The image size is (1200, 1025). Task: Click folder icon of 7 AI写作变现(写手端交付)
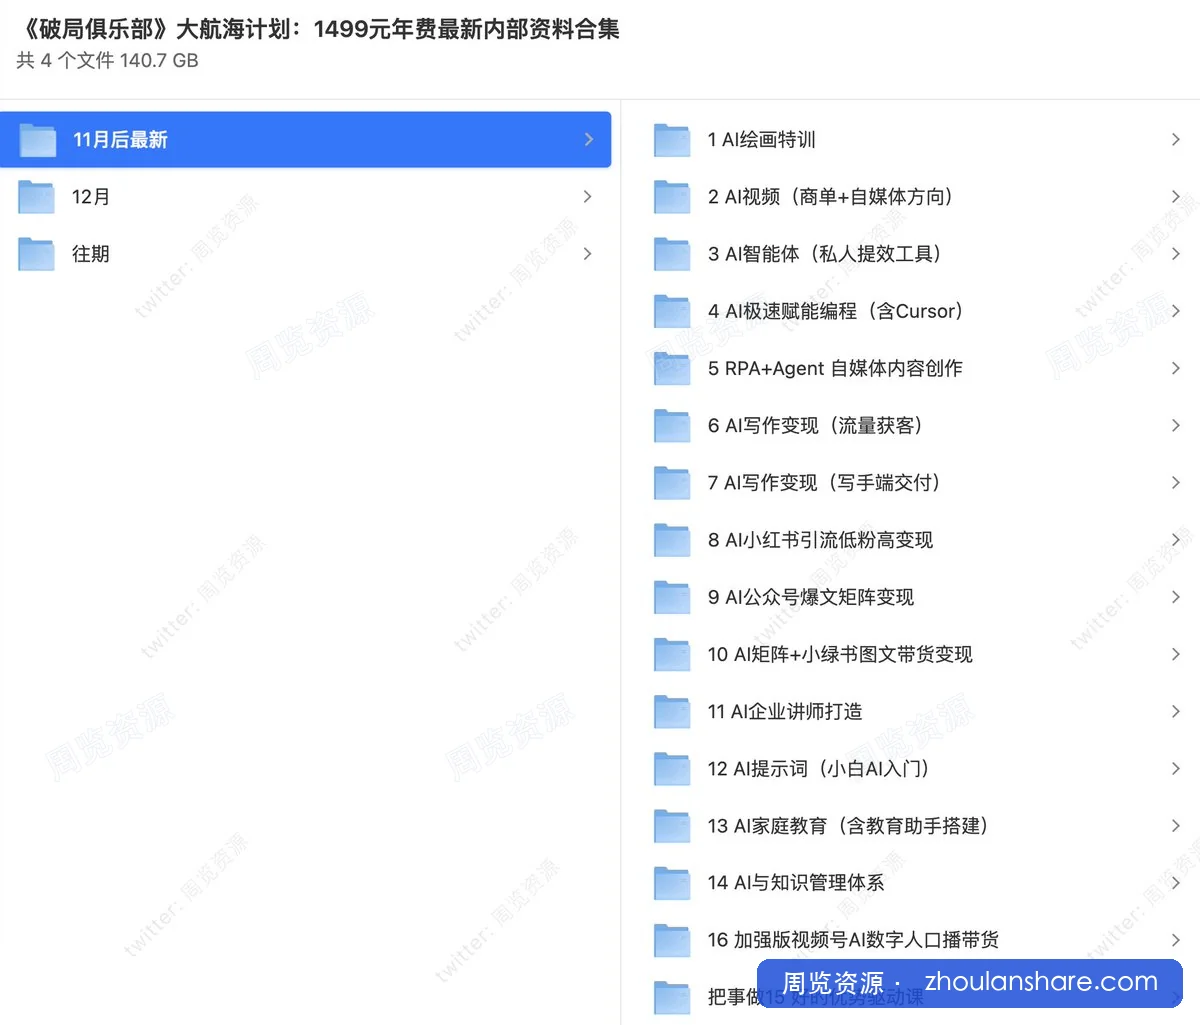(x=672, y=483)
